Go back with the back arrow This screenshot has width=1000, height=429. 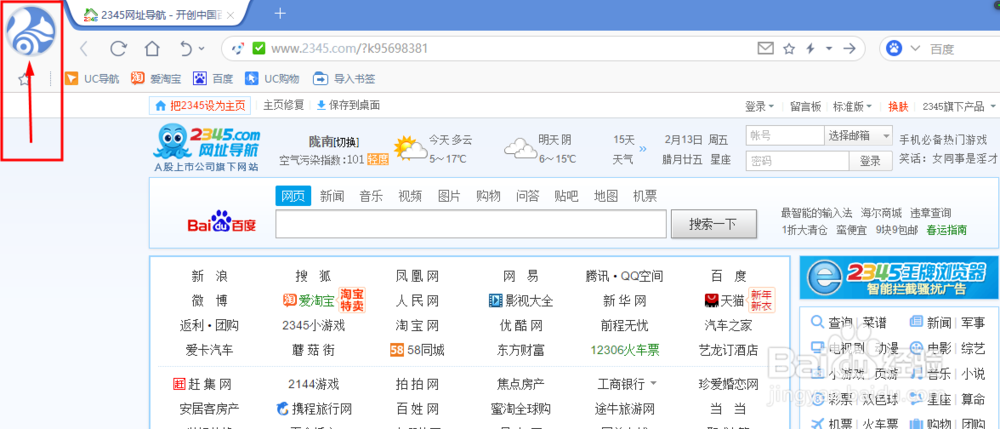coord(84,48)
